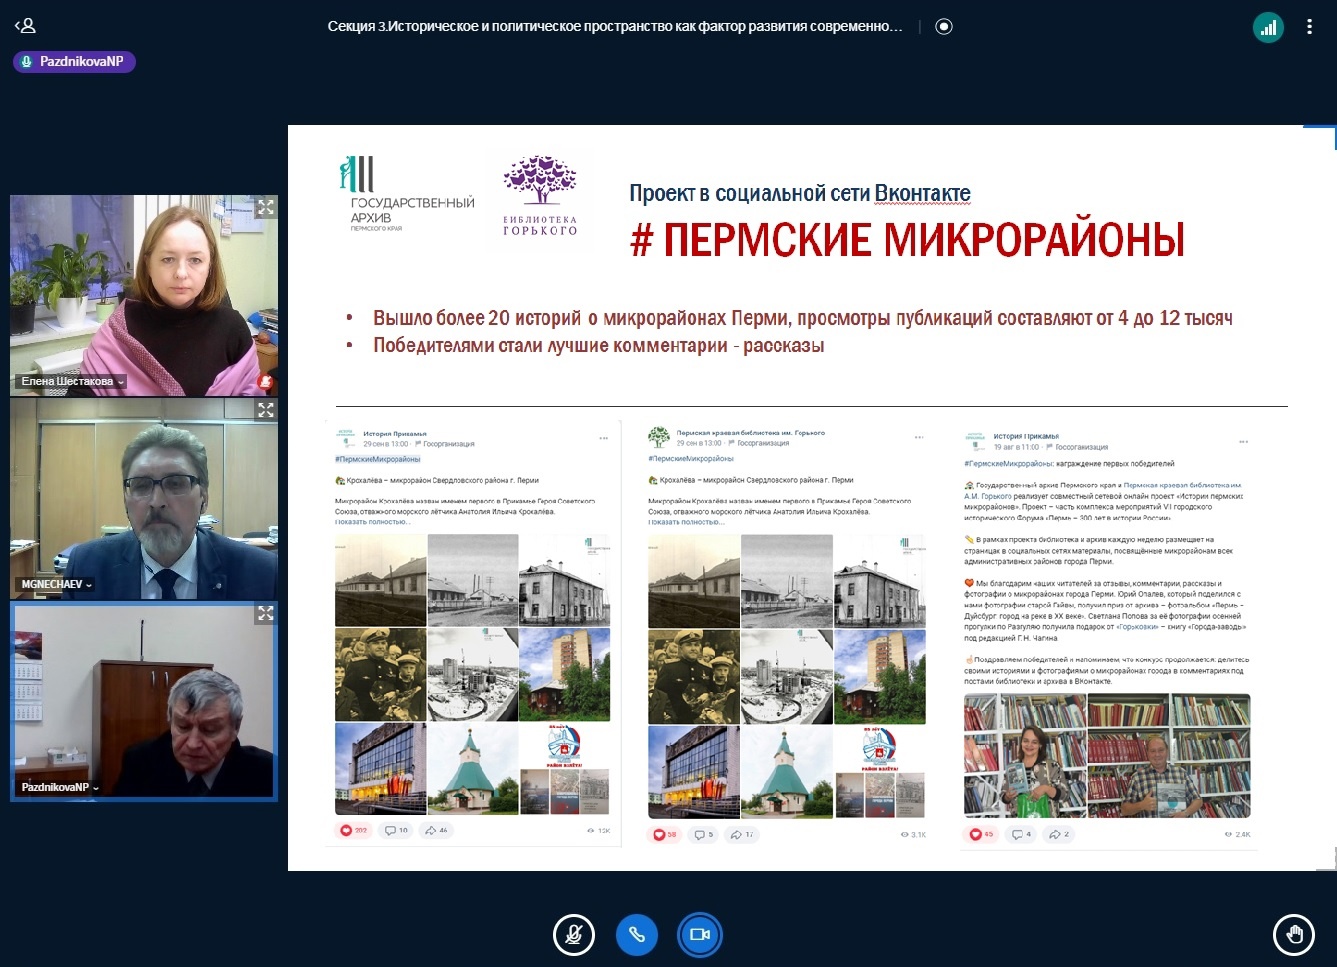
Task: Expand MGNECHAEV video to fullscreen
Action: click(x=265, y=410)
